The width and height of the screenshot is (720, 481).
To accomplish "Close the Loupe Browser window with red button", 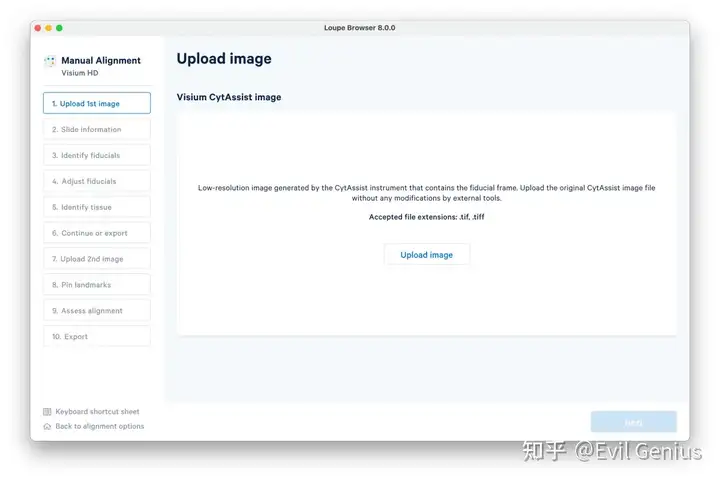I will (x=38, y=28).
